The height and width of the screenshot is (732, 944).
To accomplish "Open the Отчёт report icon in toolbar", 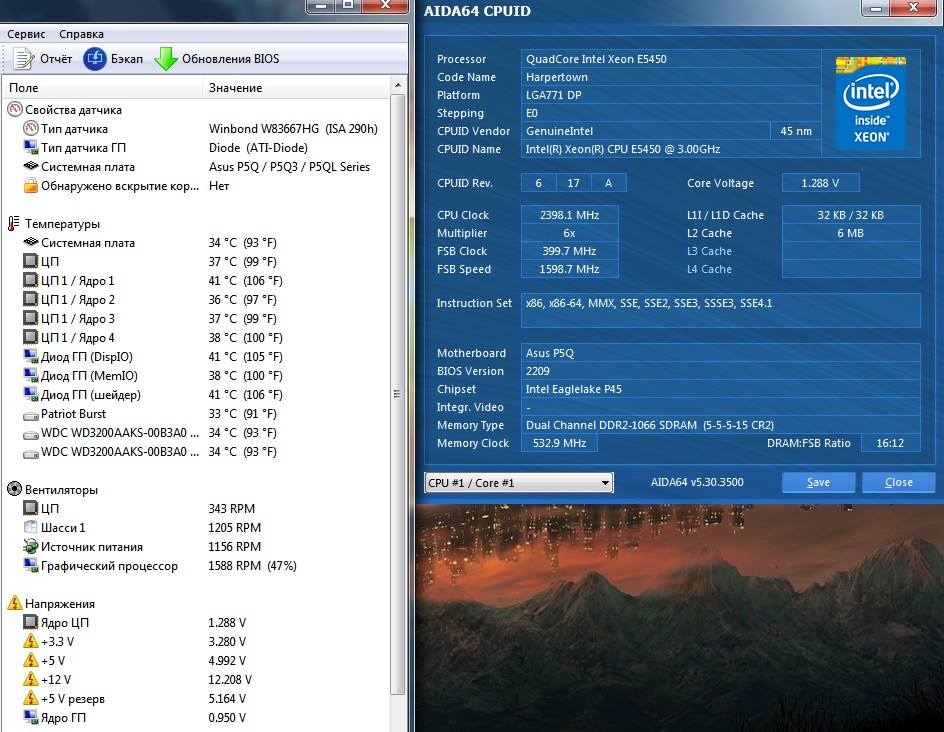I will 24,59.
